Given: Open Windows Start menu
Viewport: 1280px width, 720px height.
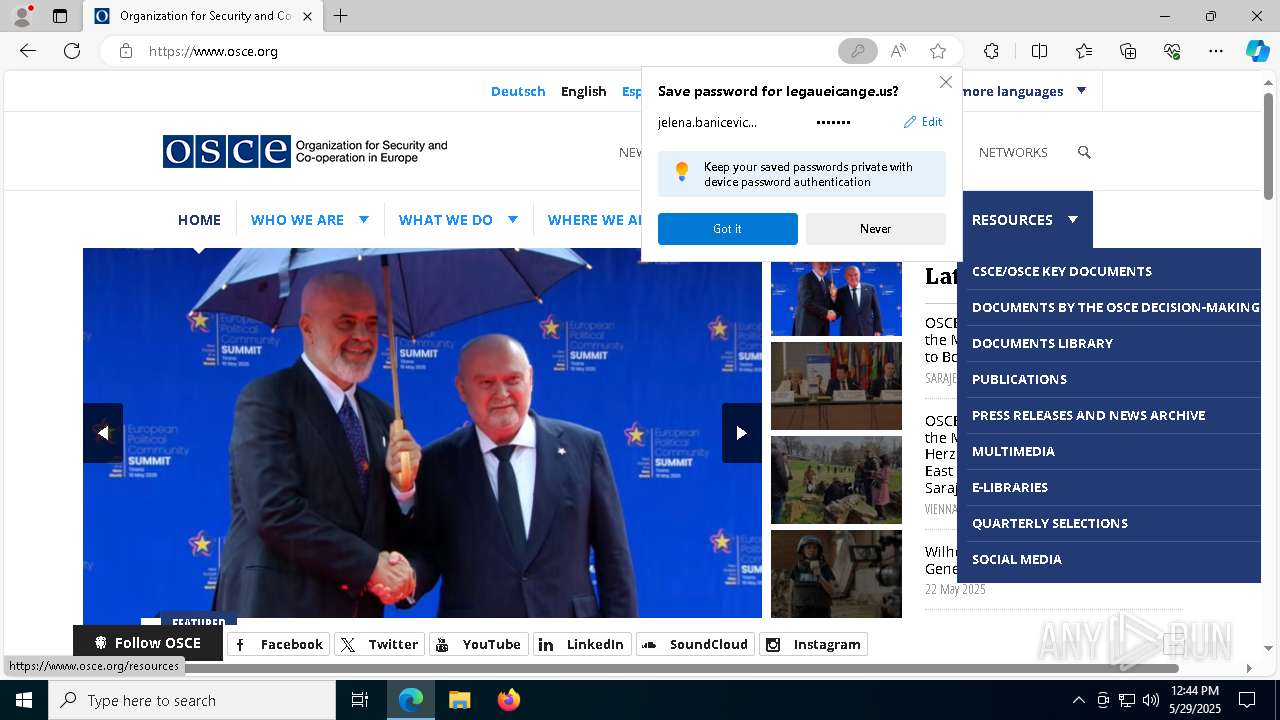Looking at the screenshot, I should 24,700.
